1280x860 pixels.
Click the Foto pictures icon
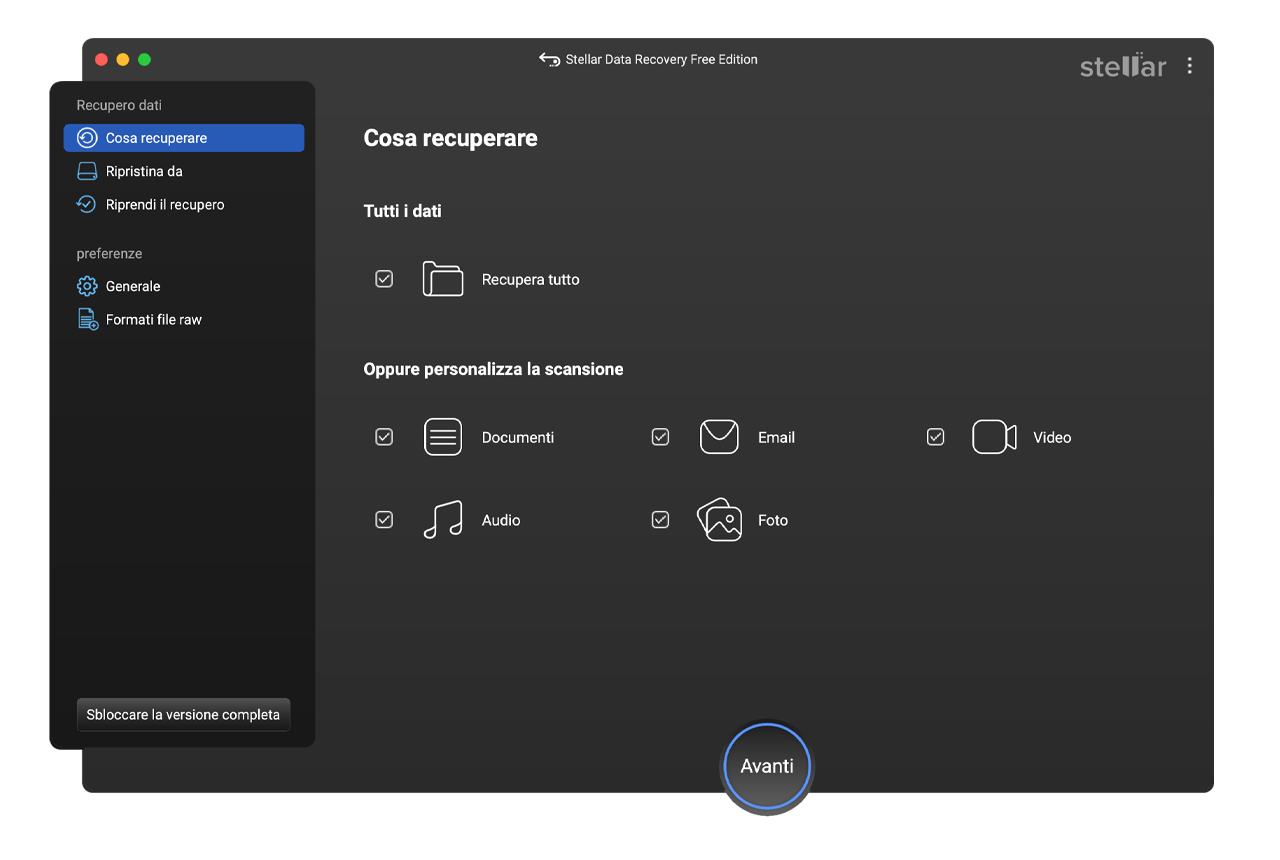click(719, 520)
